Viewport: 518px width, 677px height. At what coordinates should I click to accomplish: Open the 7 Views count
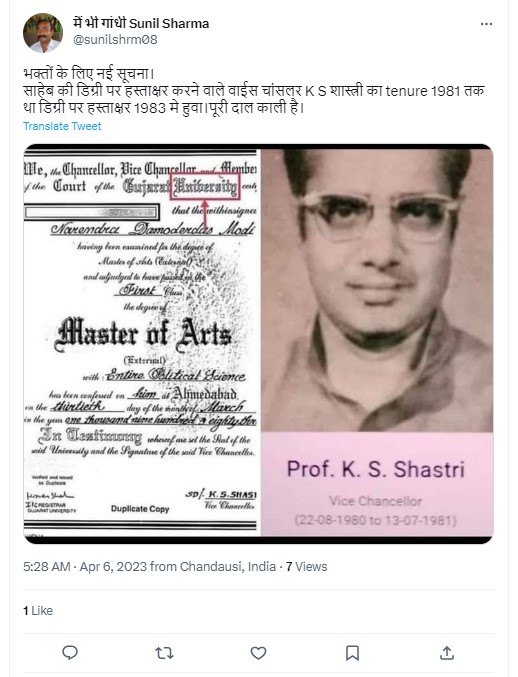306,566
